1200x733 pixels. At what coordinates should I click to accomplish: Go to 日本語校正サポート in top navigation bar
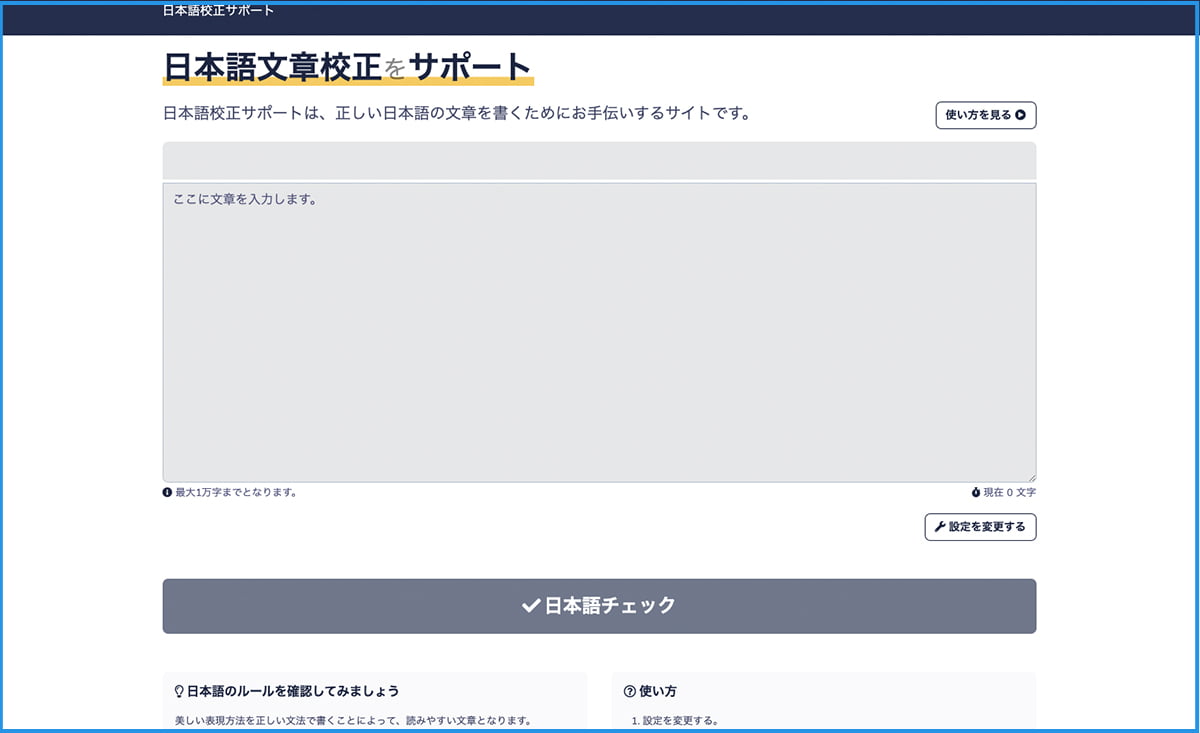click(218, 11)
